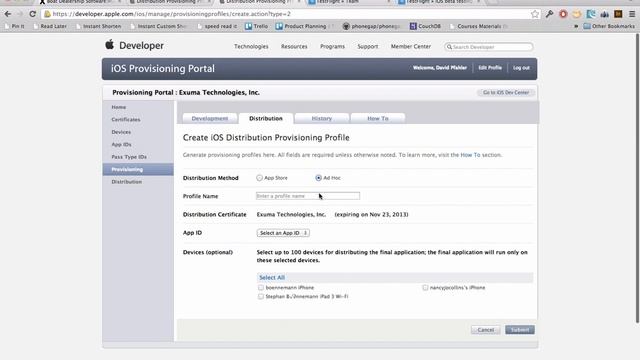640x360 pixels.
Task: Switch to the History tab
Action: pyautogui.click(x=322, y=118)
